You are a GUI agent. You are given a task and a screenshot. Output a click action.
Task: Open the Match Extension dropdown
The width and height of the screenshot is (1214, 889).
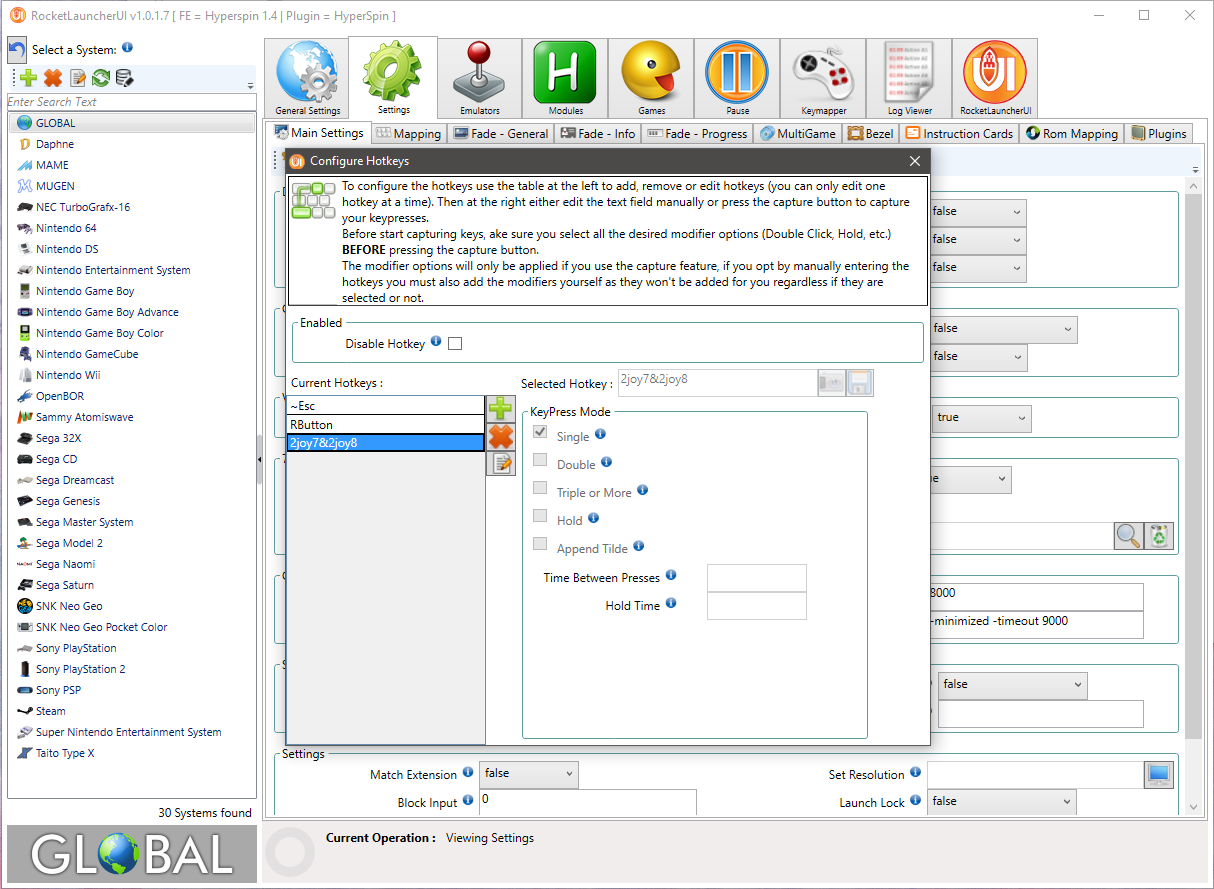(529, 774)
